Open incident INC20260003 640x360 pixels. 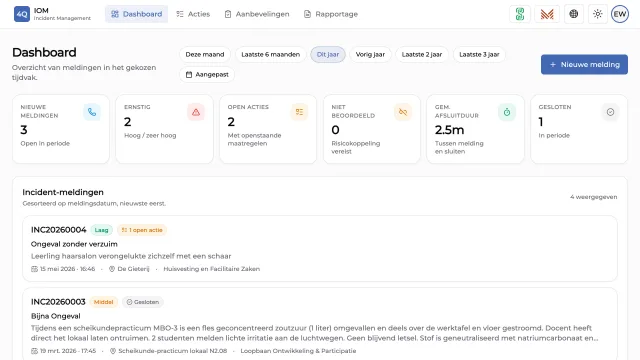click(x=320, y=324)
